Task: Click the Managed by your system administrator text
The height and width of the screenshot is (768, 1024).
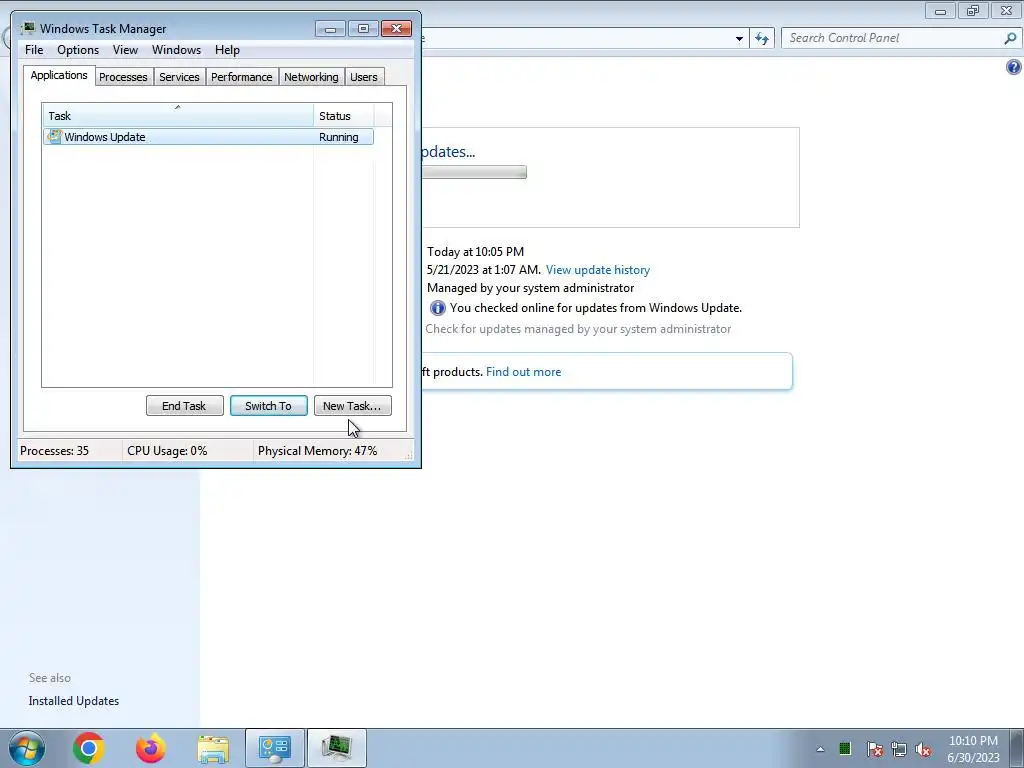Action: [530, 288]
